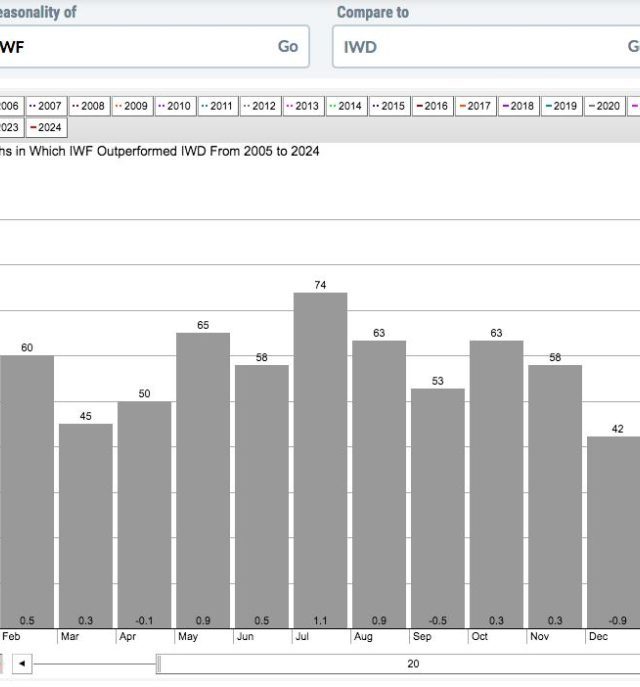Toggle the 2018 year legend button

click(x=519, y=106)
